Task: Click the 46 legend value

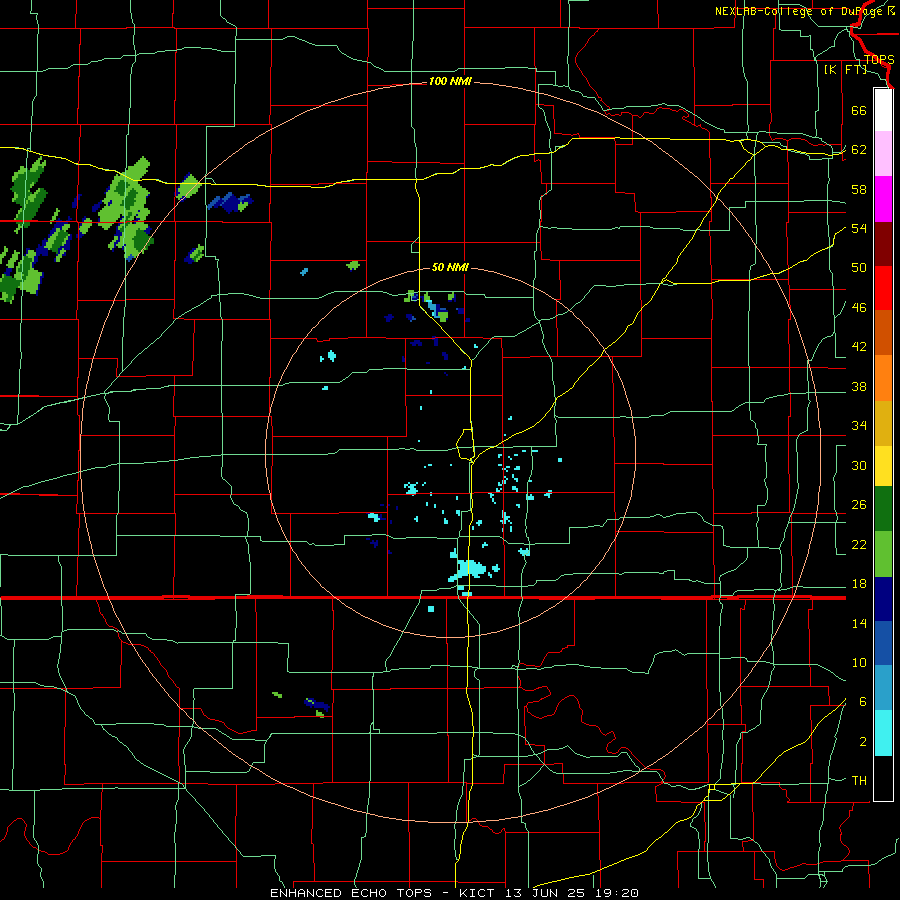Action: coord(859,307)
